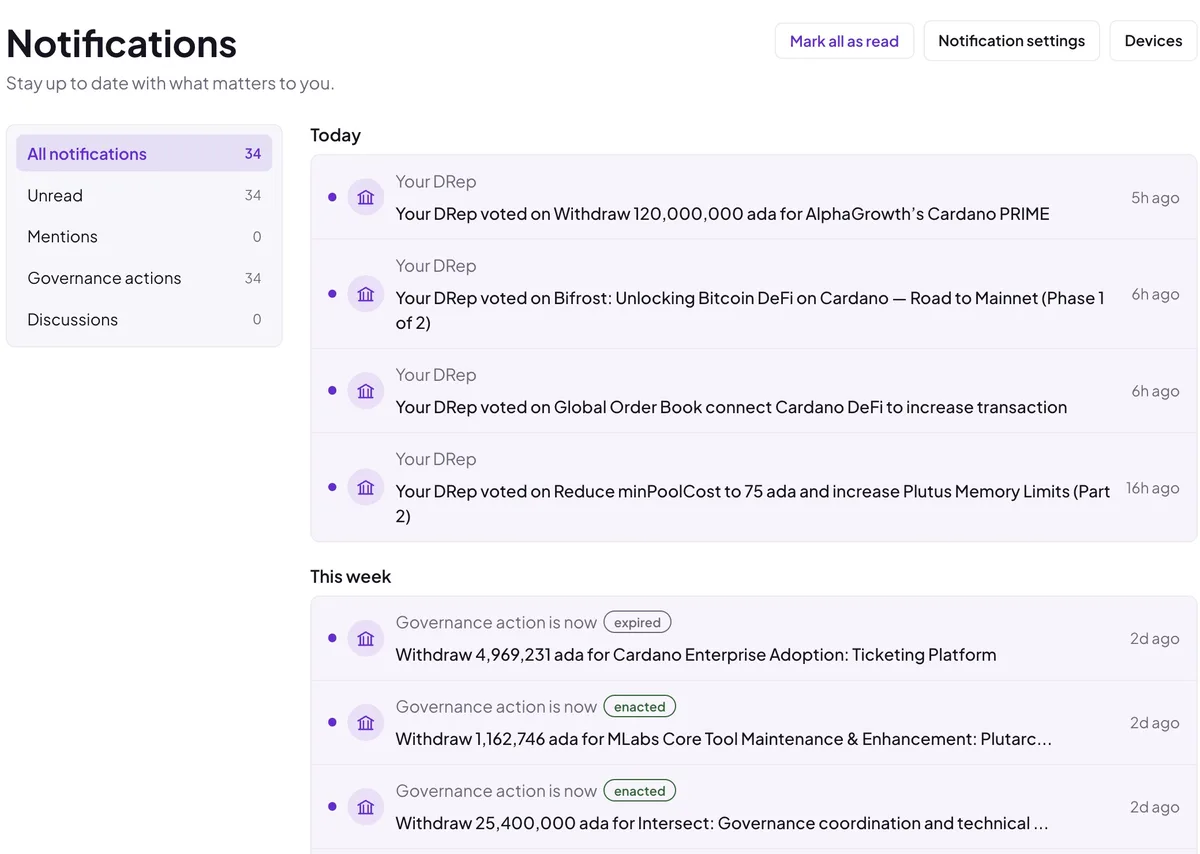Click the count 0 beside Discussions
This screenshot has height=854, width=1200.
(x=257, y=320)
